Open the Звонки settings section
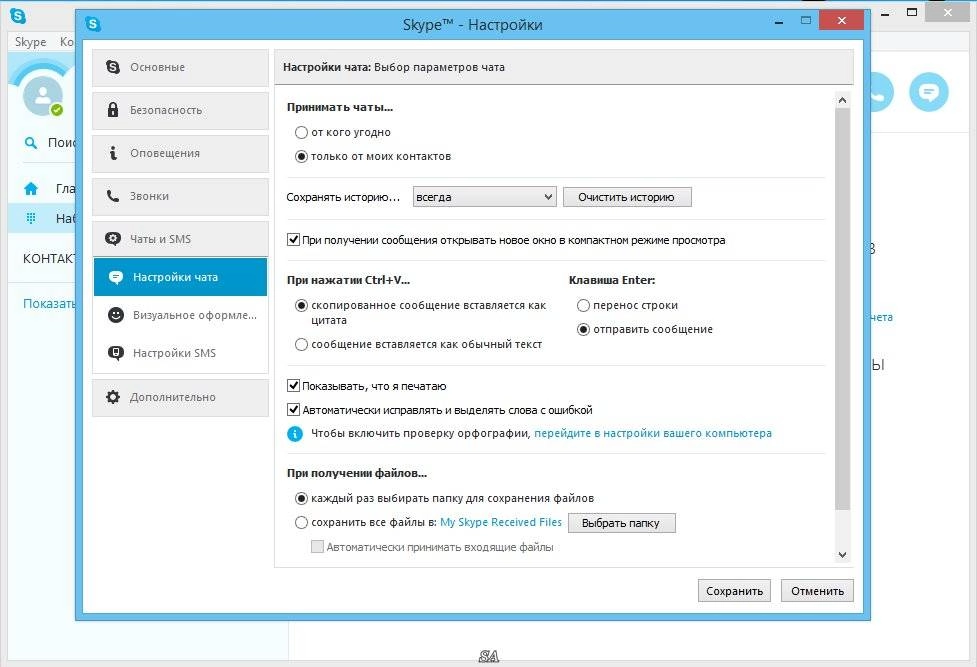Image resolution: width=977 pixels, height=667 pixels. click(180, 196)
